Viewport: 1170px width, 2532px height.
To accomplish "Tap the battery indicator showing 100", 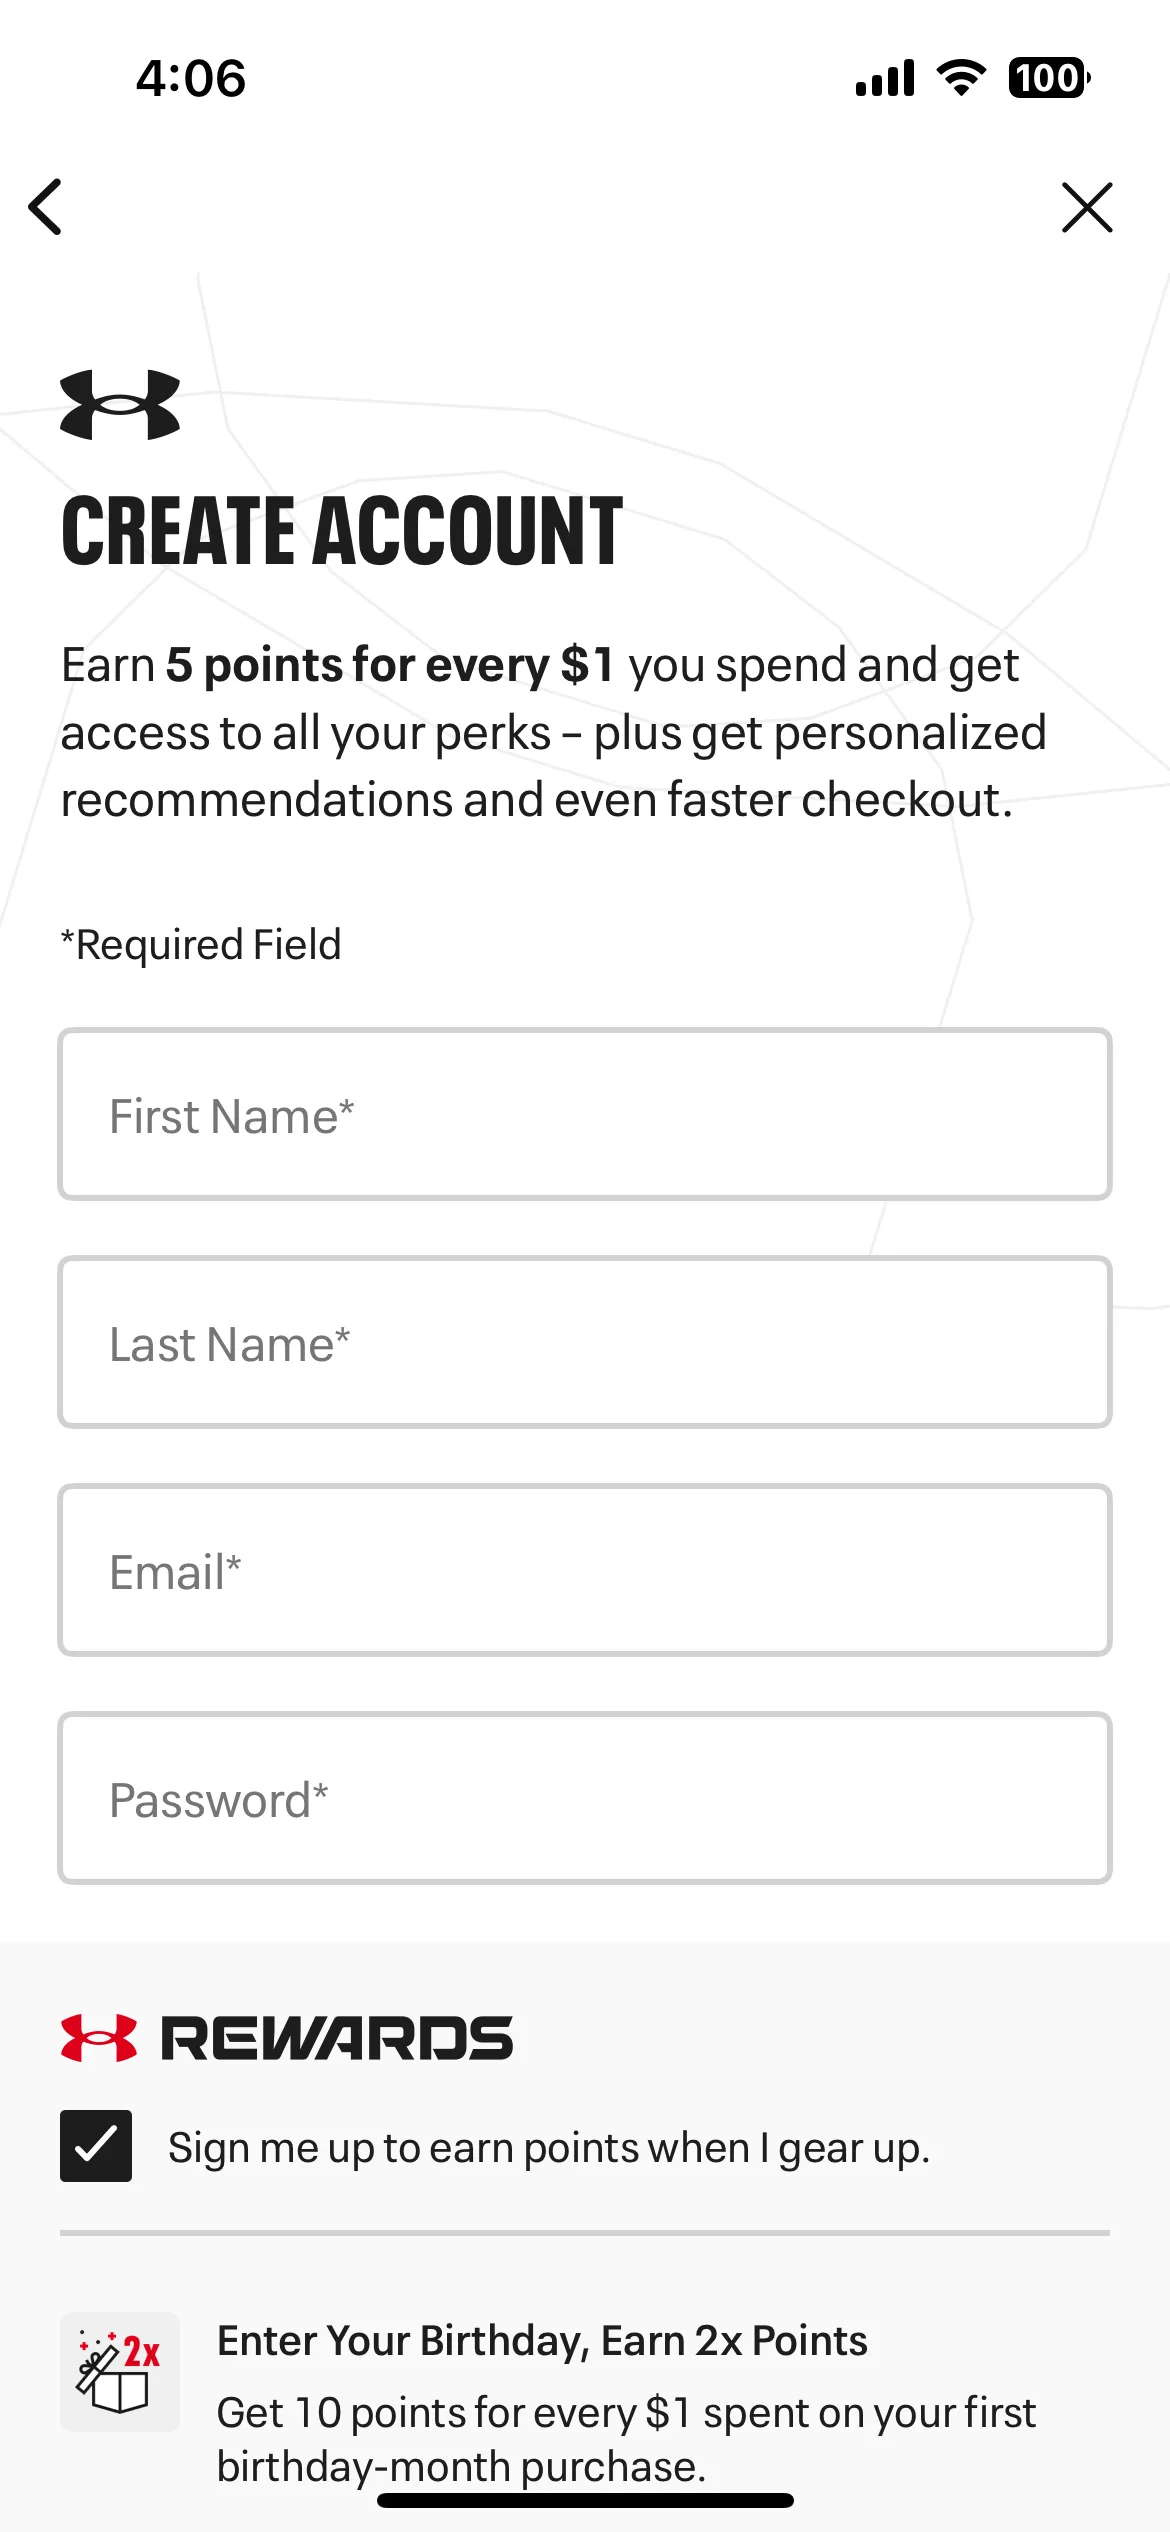I will tap(1049, 78).
